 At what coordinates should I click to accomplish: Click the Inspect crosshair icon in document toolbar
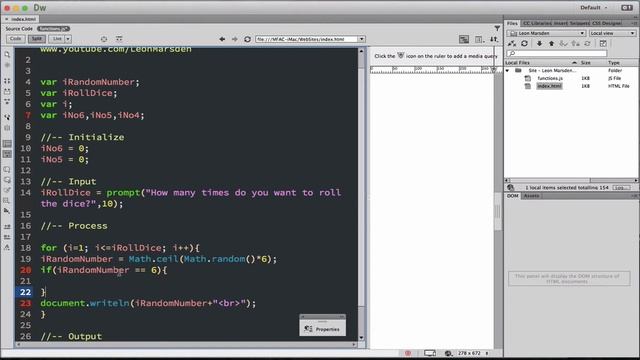point(104,39)
